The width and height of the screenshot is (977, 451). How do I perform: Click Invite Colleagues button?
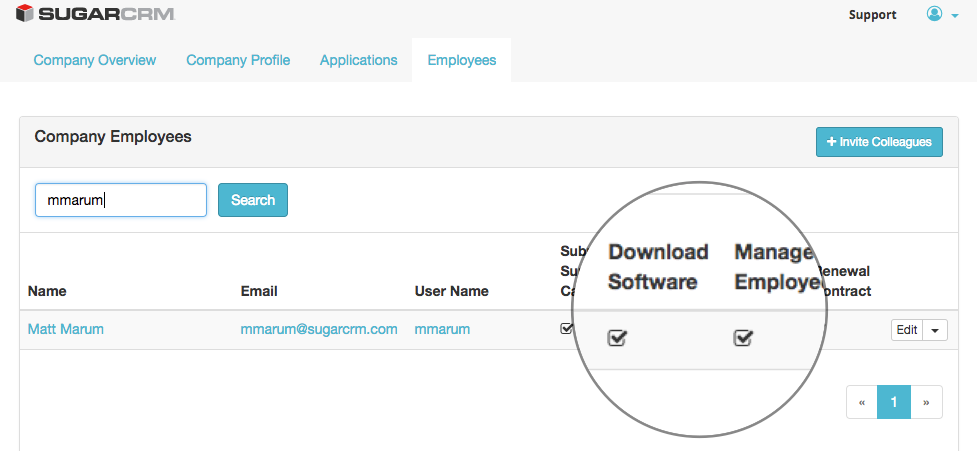[879, 142]
